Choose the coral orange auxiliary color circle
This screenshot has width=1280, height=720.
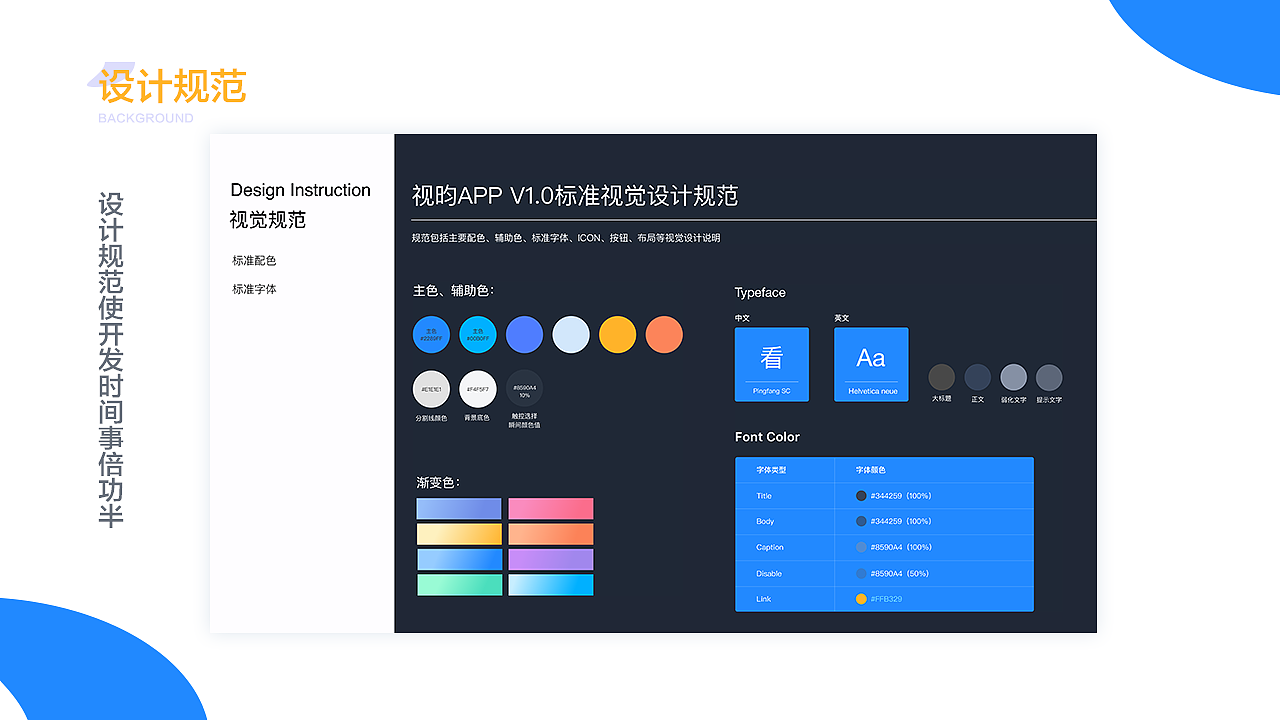[664, 334]
